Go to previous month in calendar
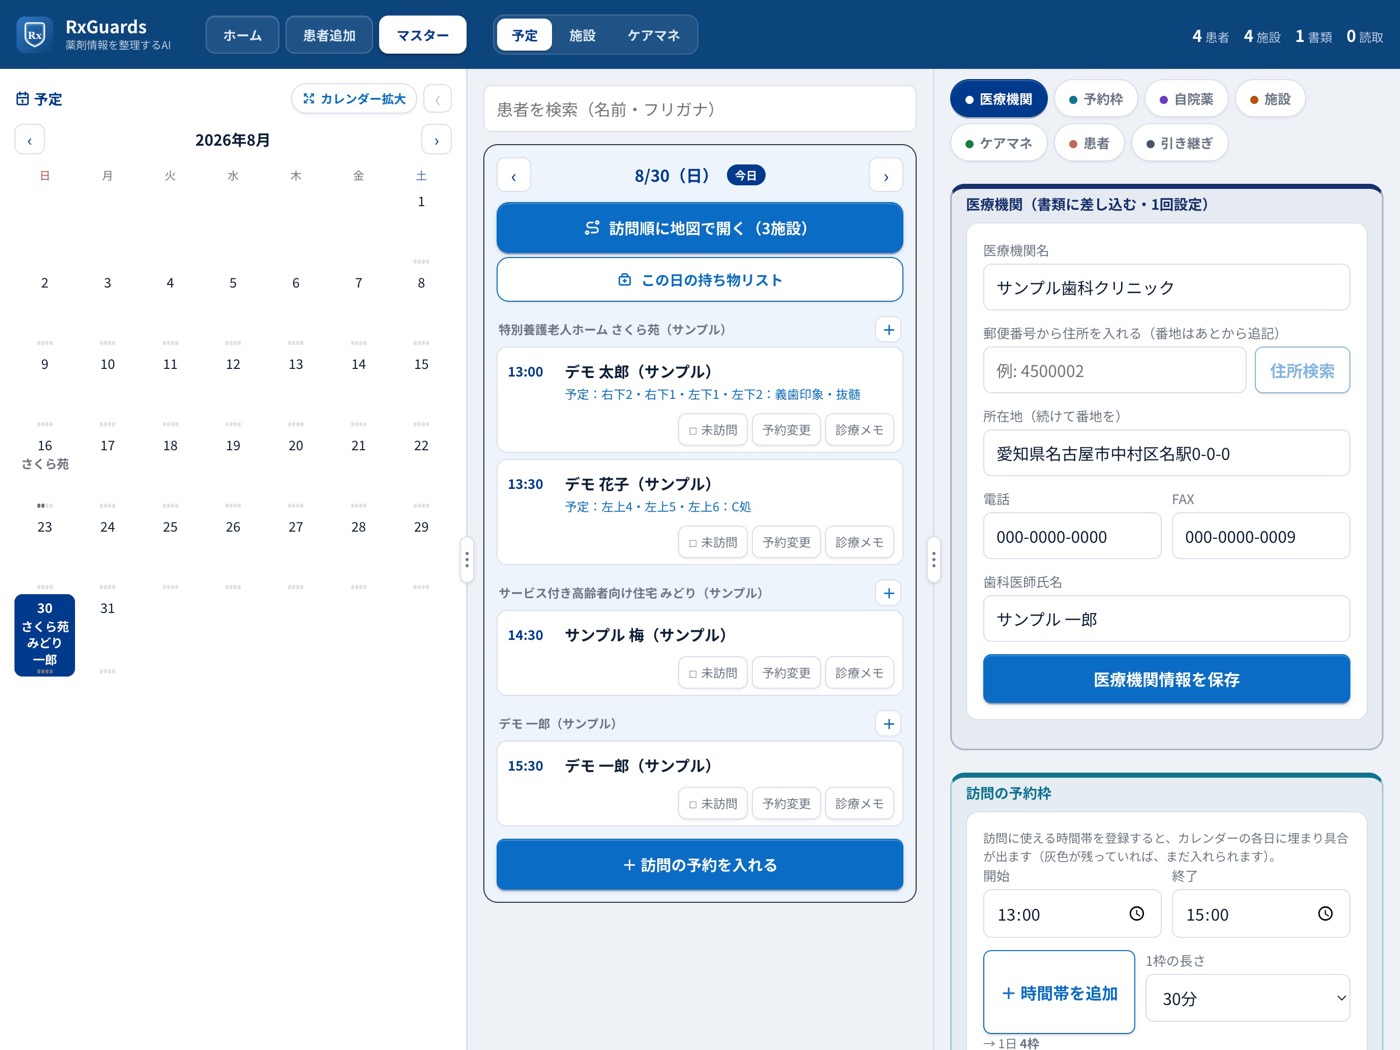The image size is (1400, 1050). tap(30, 140)
